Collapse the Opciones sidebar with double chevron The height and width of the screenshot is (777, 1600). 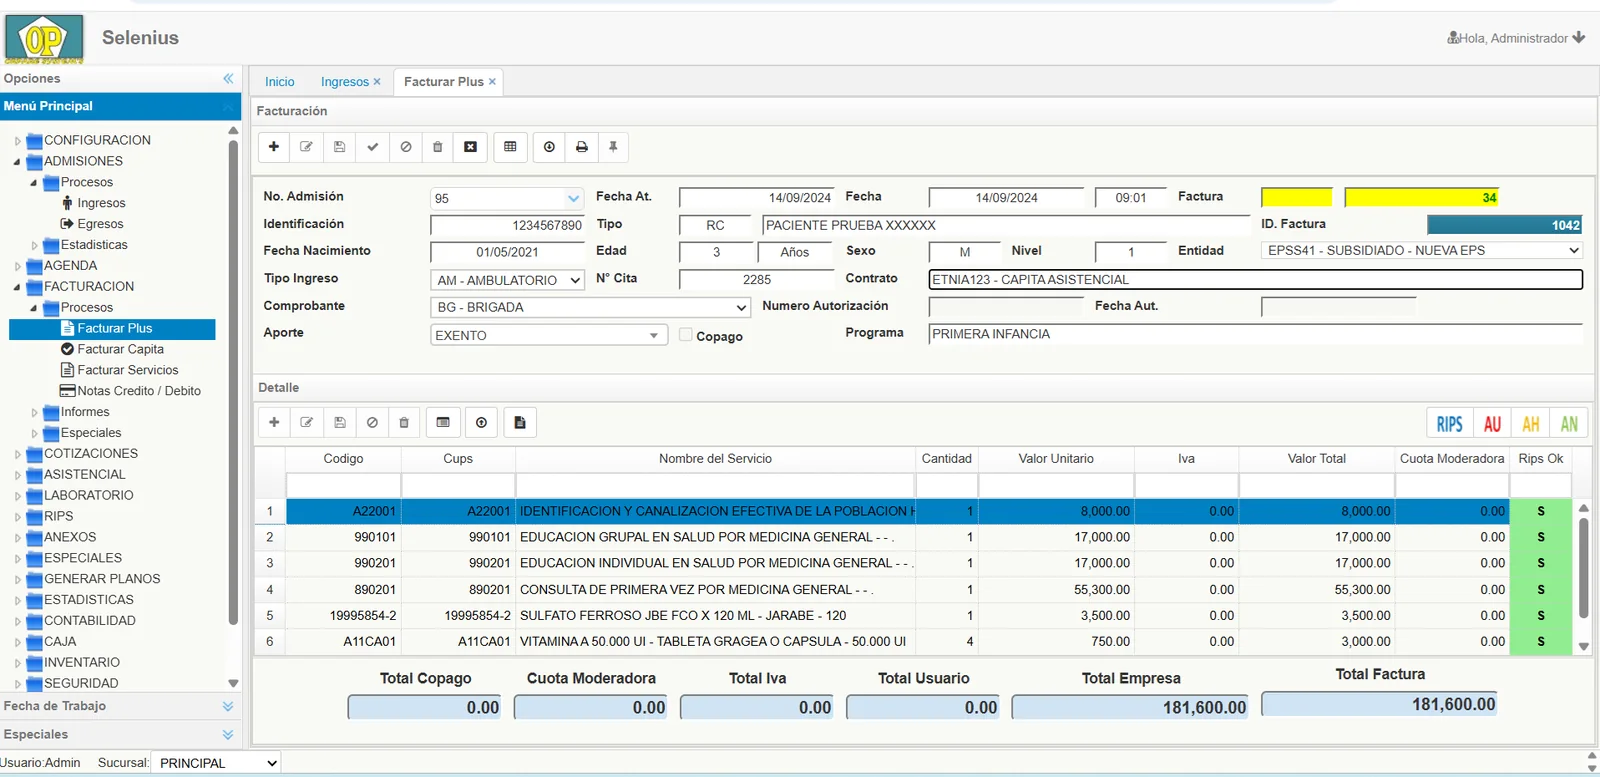coord(228,78)
